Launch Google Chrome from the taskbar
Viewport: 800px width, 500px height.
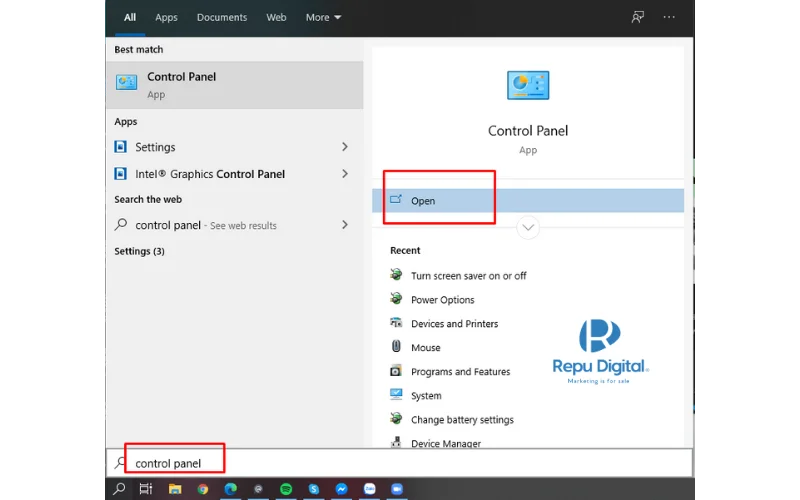(203, 489)
